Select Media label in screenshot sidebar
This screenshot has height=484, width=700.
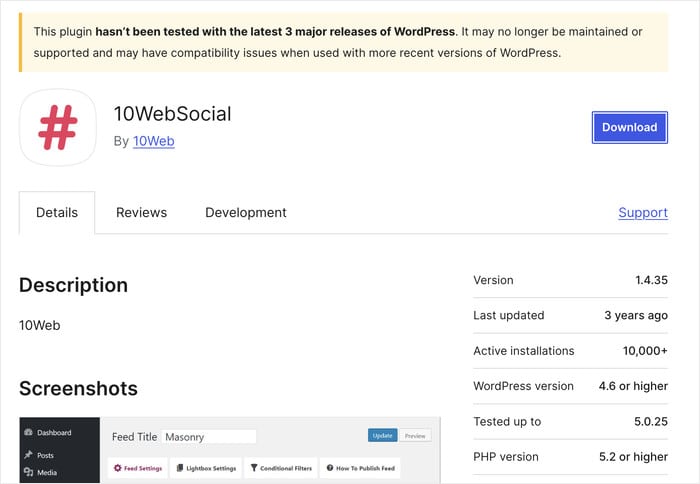pyautogui.click(x=47, y=472)
